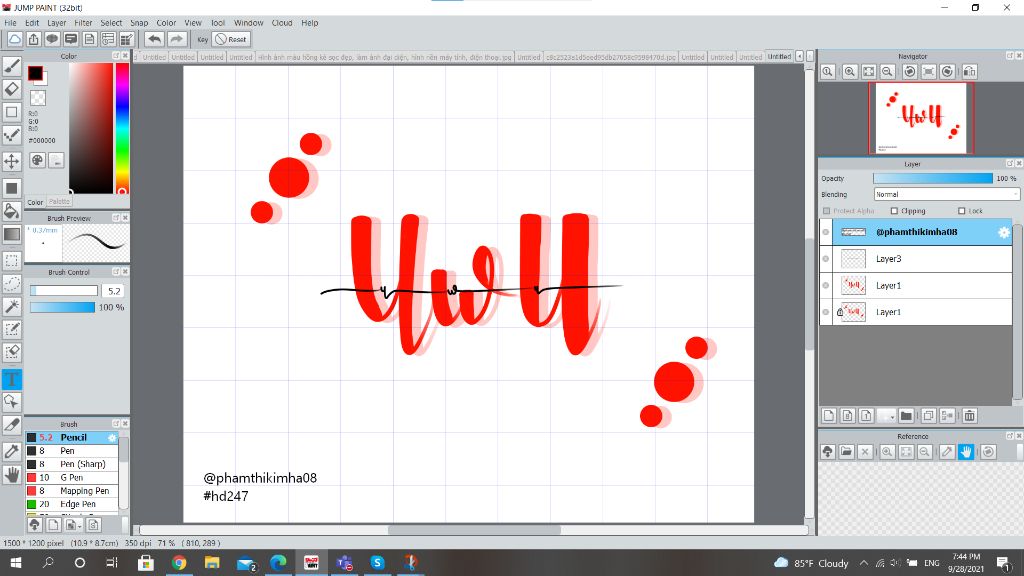Viewport: 1024px width, 576px height.
Task: Zoom out using Navigator magnifier minus
Action: pos(888,72)
